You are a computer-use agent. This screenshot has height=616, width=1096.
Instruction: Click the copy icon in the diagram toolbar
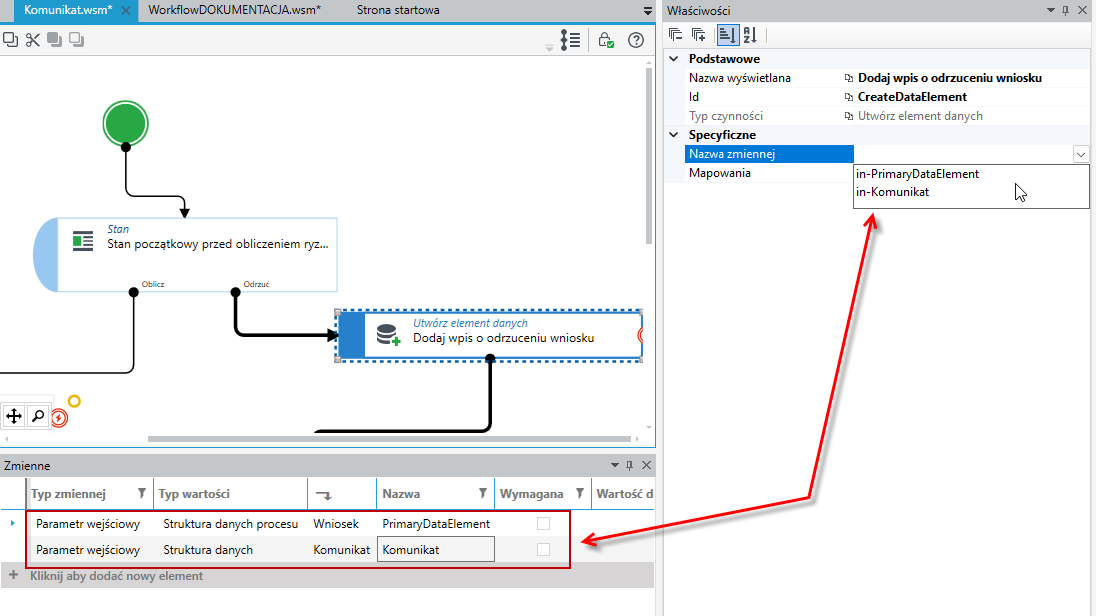coord(10,40)
